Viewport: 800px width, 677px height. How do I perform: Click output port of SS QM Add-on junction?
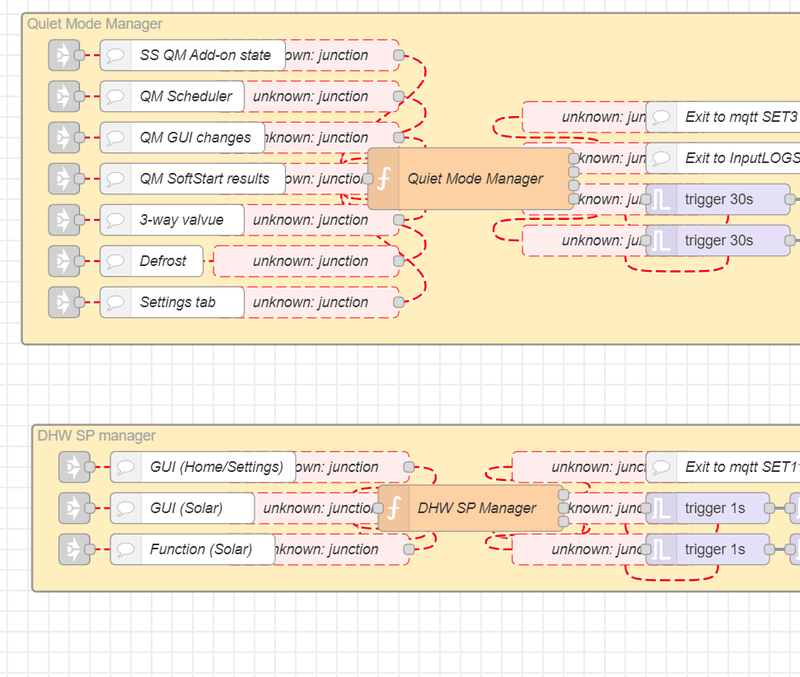399,55
